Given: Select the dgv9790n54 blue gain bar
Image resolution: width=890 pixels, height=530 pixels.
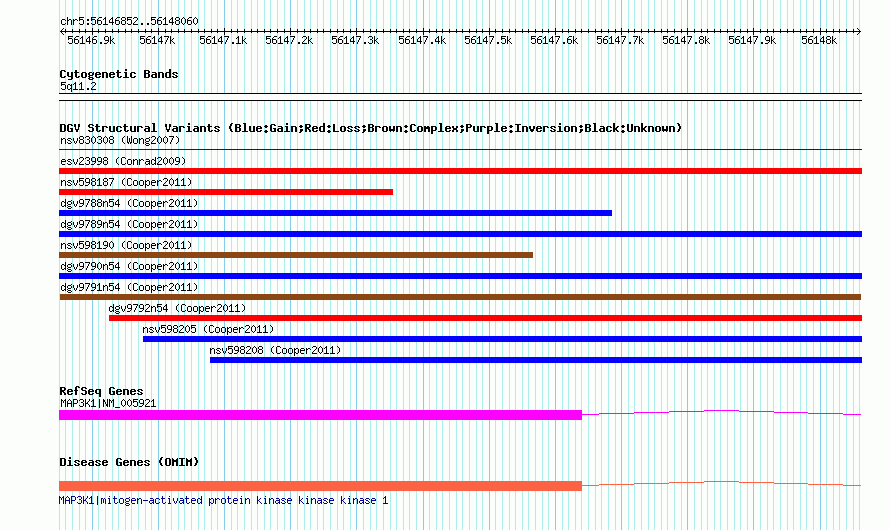Looking at the screenshot, I should pyautogui.click(x=460, y=276).
